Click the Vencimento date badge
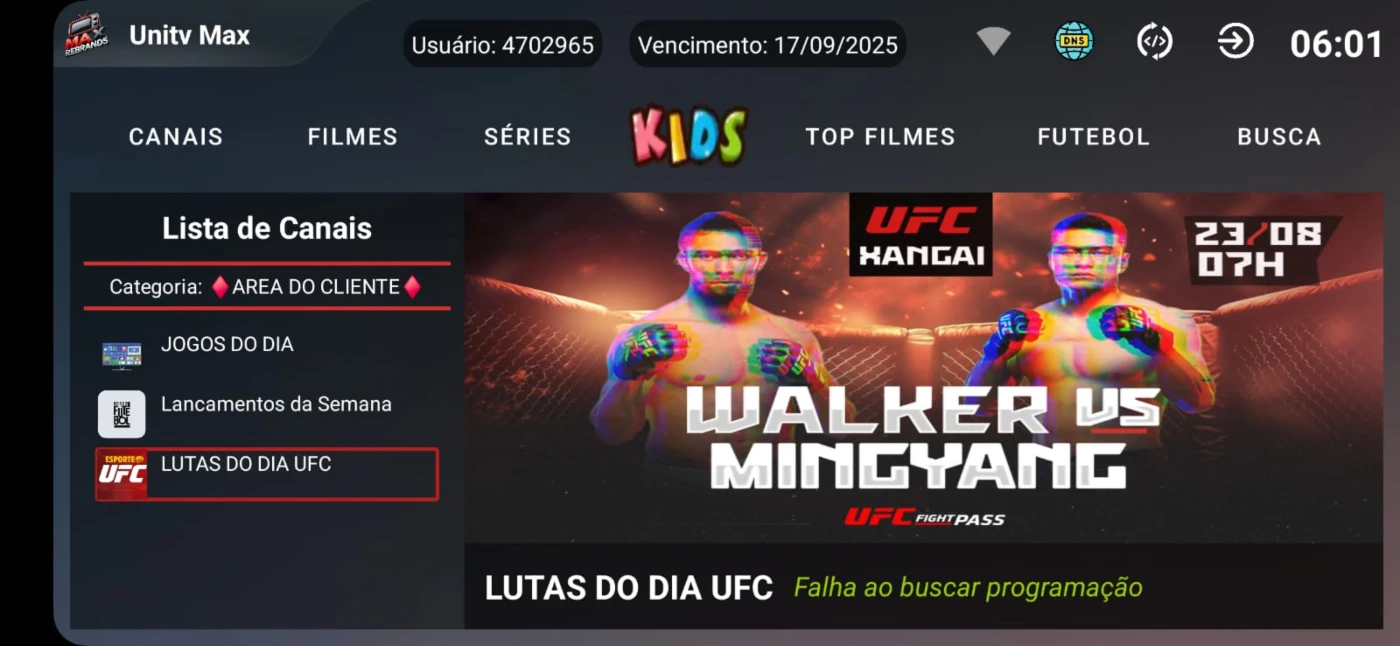Image resolution: width=1400 pixels, height=646 pixels. [768, 45]
